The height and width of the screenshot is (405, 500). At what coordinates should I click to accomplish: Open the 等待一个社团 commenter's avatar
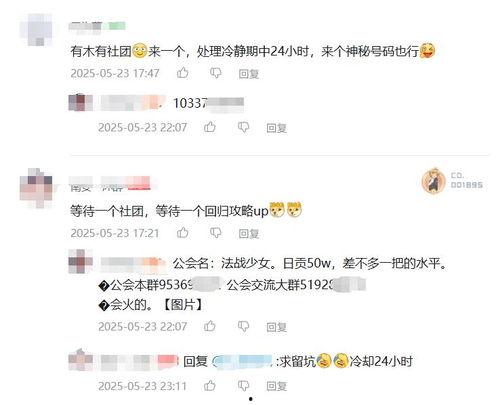pos(36,188)
